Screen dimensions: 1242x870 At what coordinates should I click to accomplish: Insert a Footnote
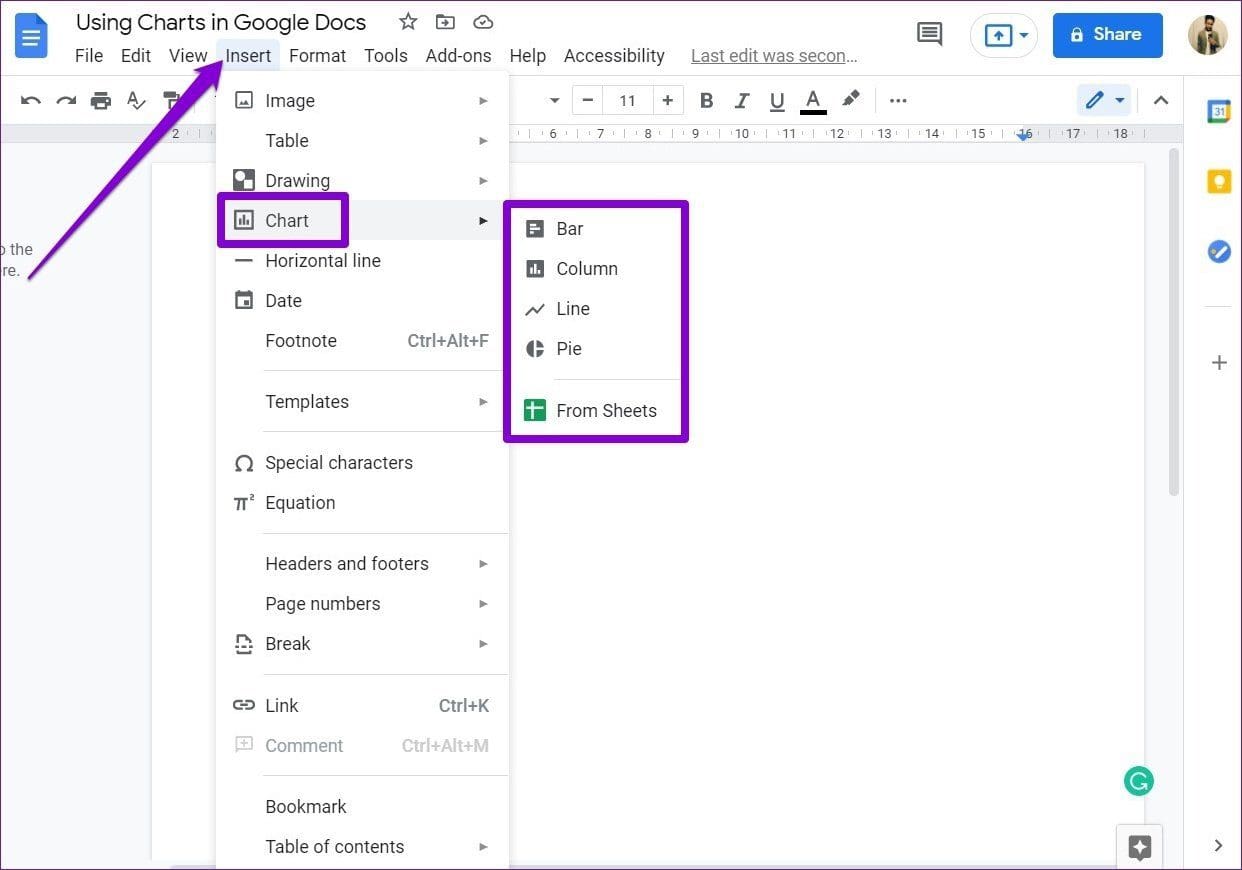[362, 340]
